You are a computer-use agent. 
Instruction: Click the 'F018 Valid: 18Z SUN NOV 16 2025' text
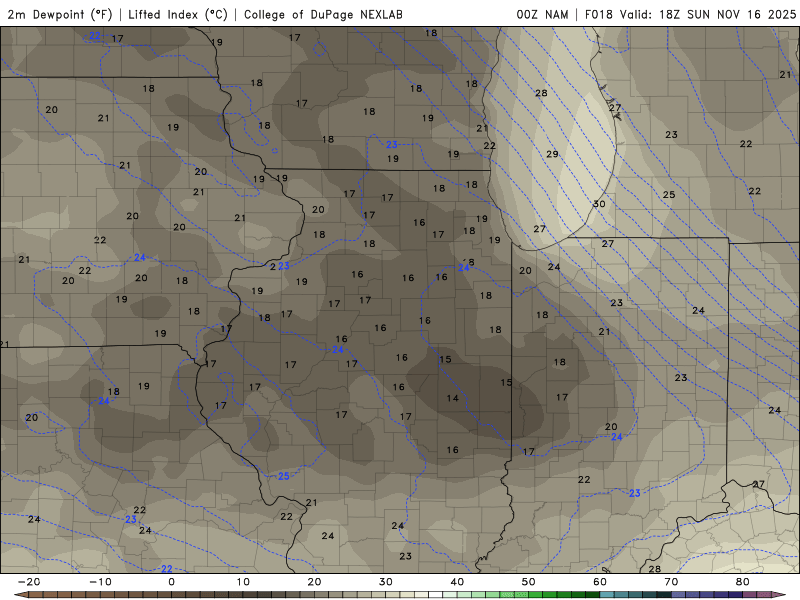[x=690, y=14]
